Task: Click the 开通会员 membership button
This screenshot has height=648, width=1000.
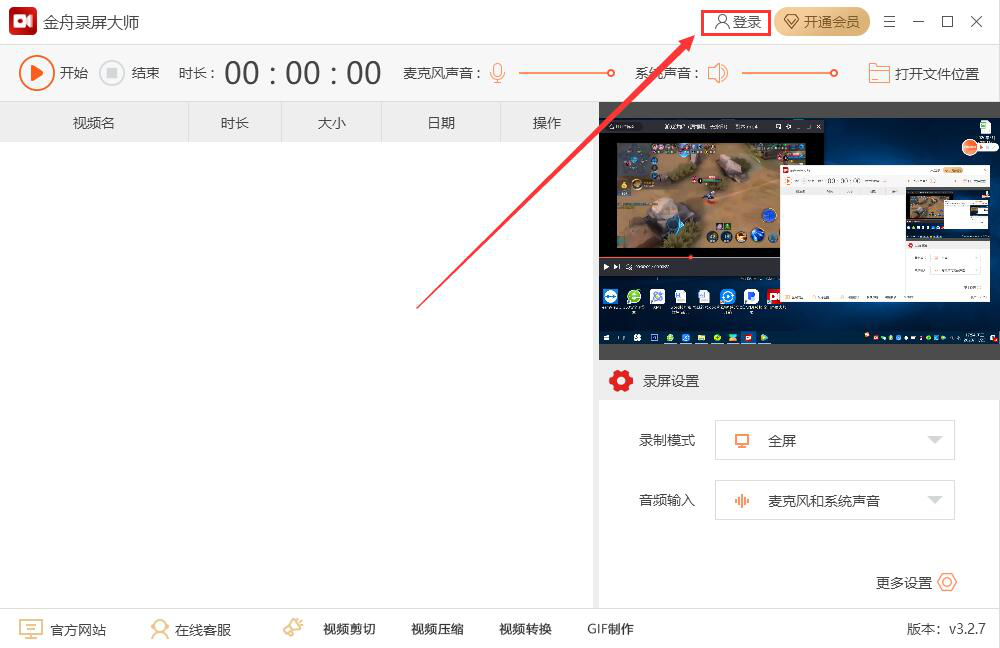Action: pyautogui.click(x=822, y=22)
